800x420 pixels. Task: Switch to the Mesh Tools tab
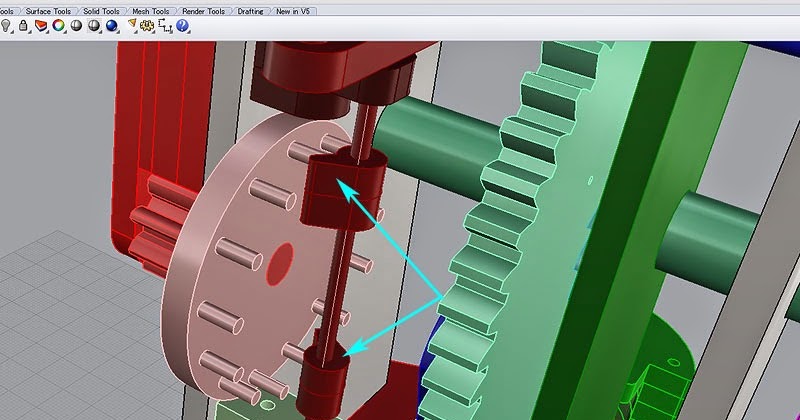(151, 11)
